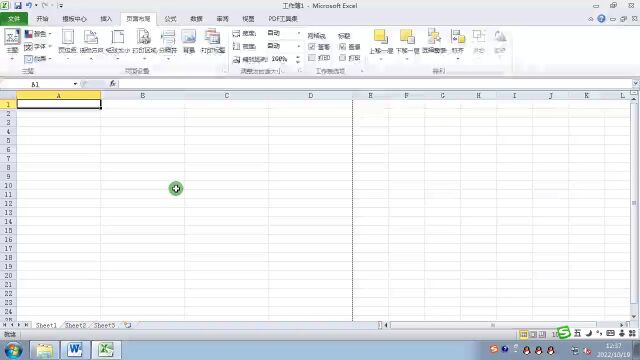Toggle the headings View checkbox
The image size is (640, 360).
click(x=342, y=47)
